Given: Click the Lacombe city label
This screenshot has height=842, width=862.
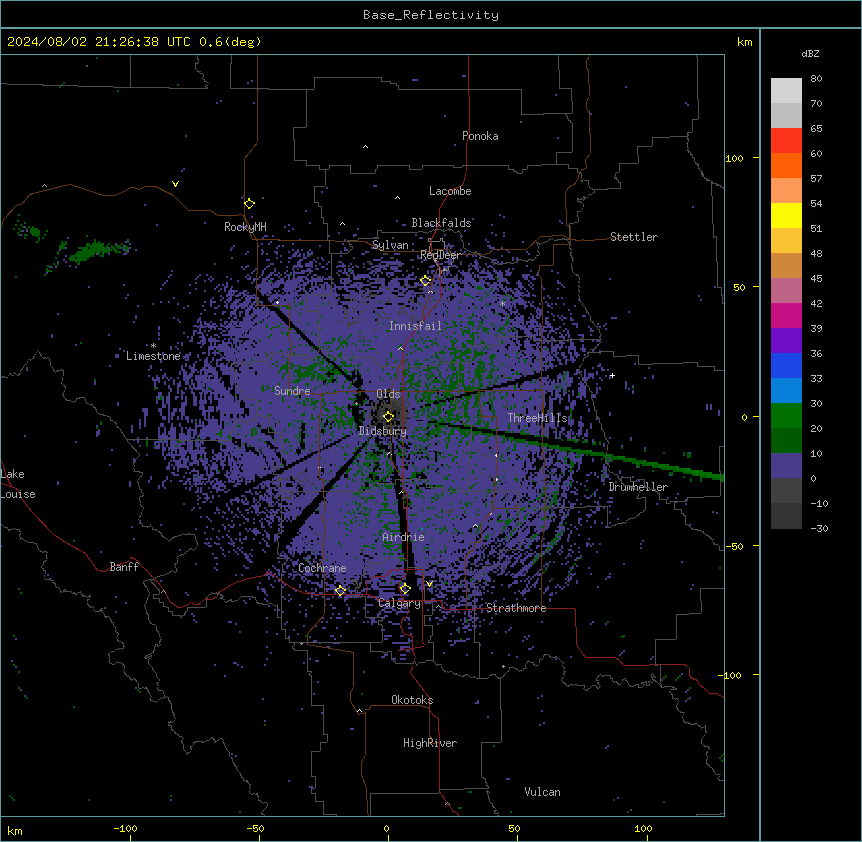Looking at the screenshot, I should [450, 191].
